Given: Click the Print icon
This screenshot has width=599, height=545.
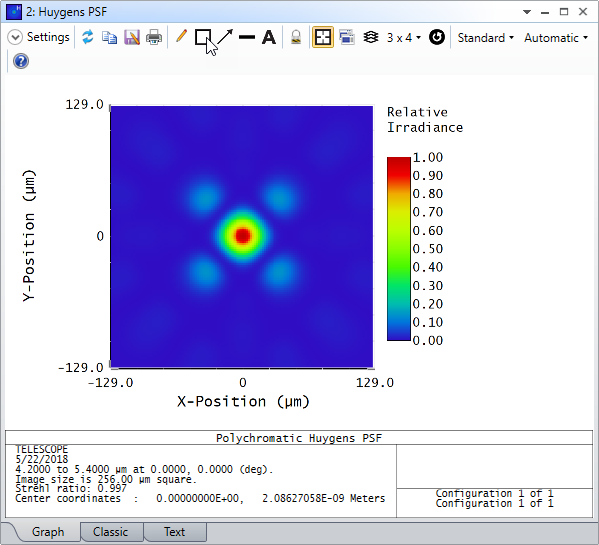Looking at the screenshot, I should (154, 37).
